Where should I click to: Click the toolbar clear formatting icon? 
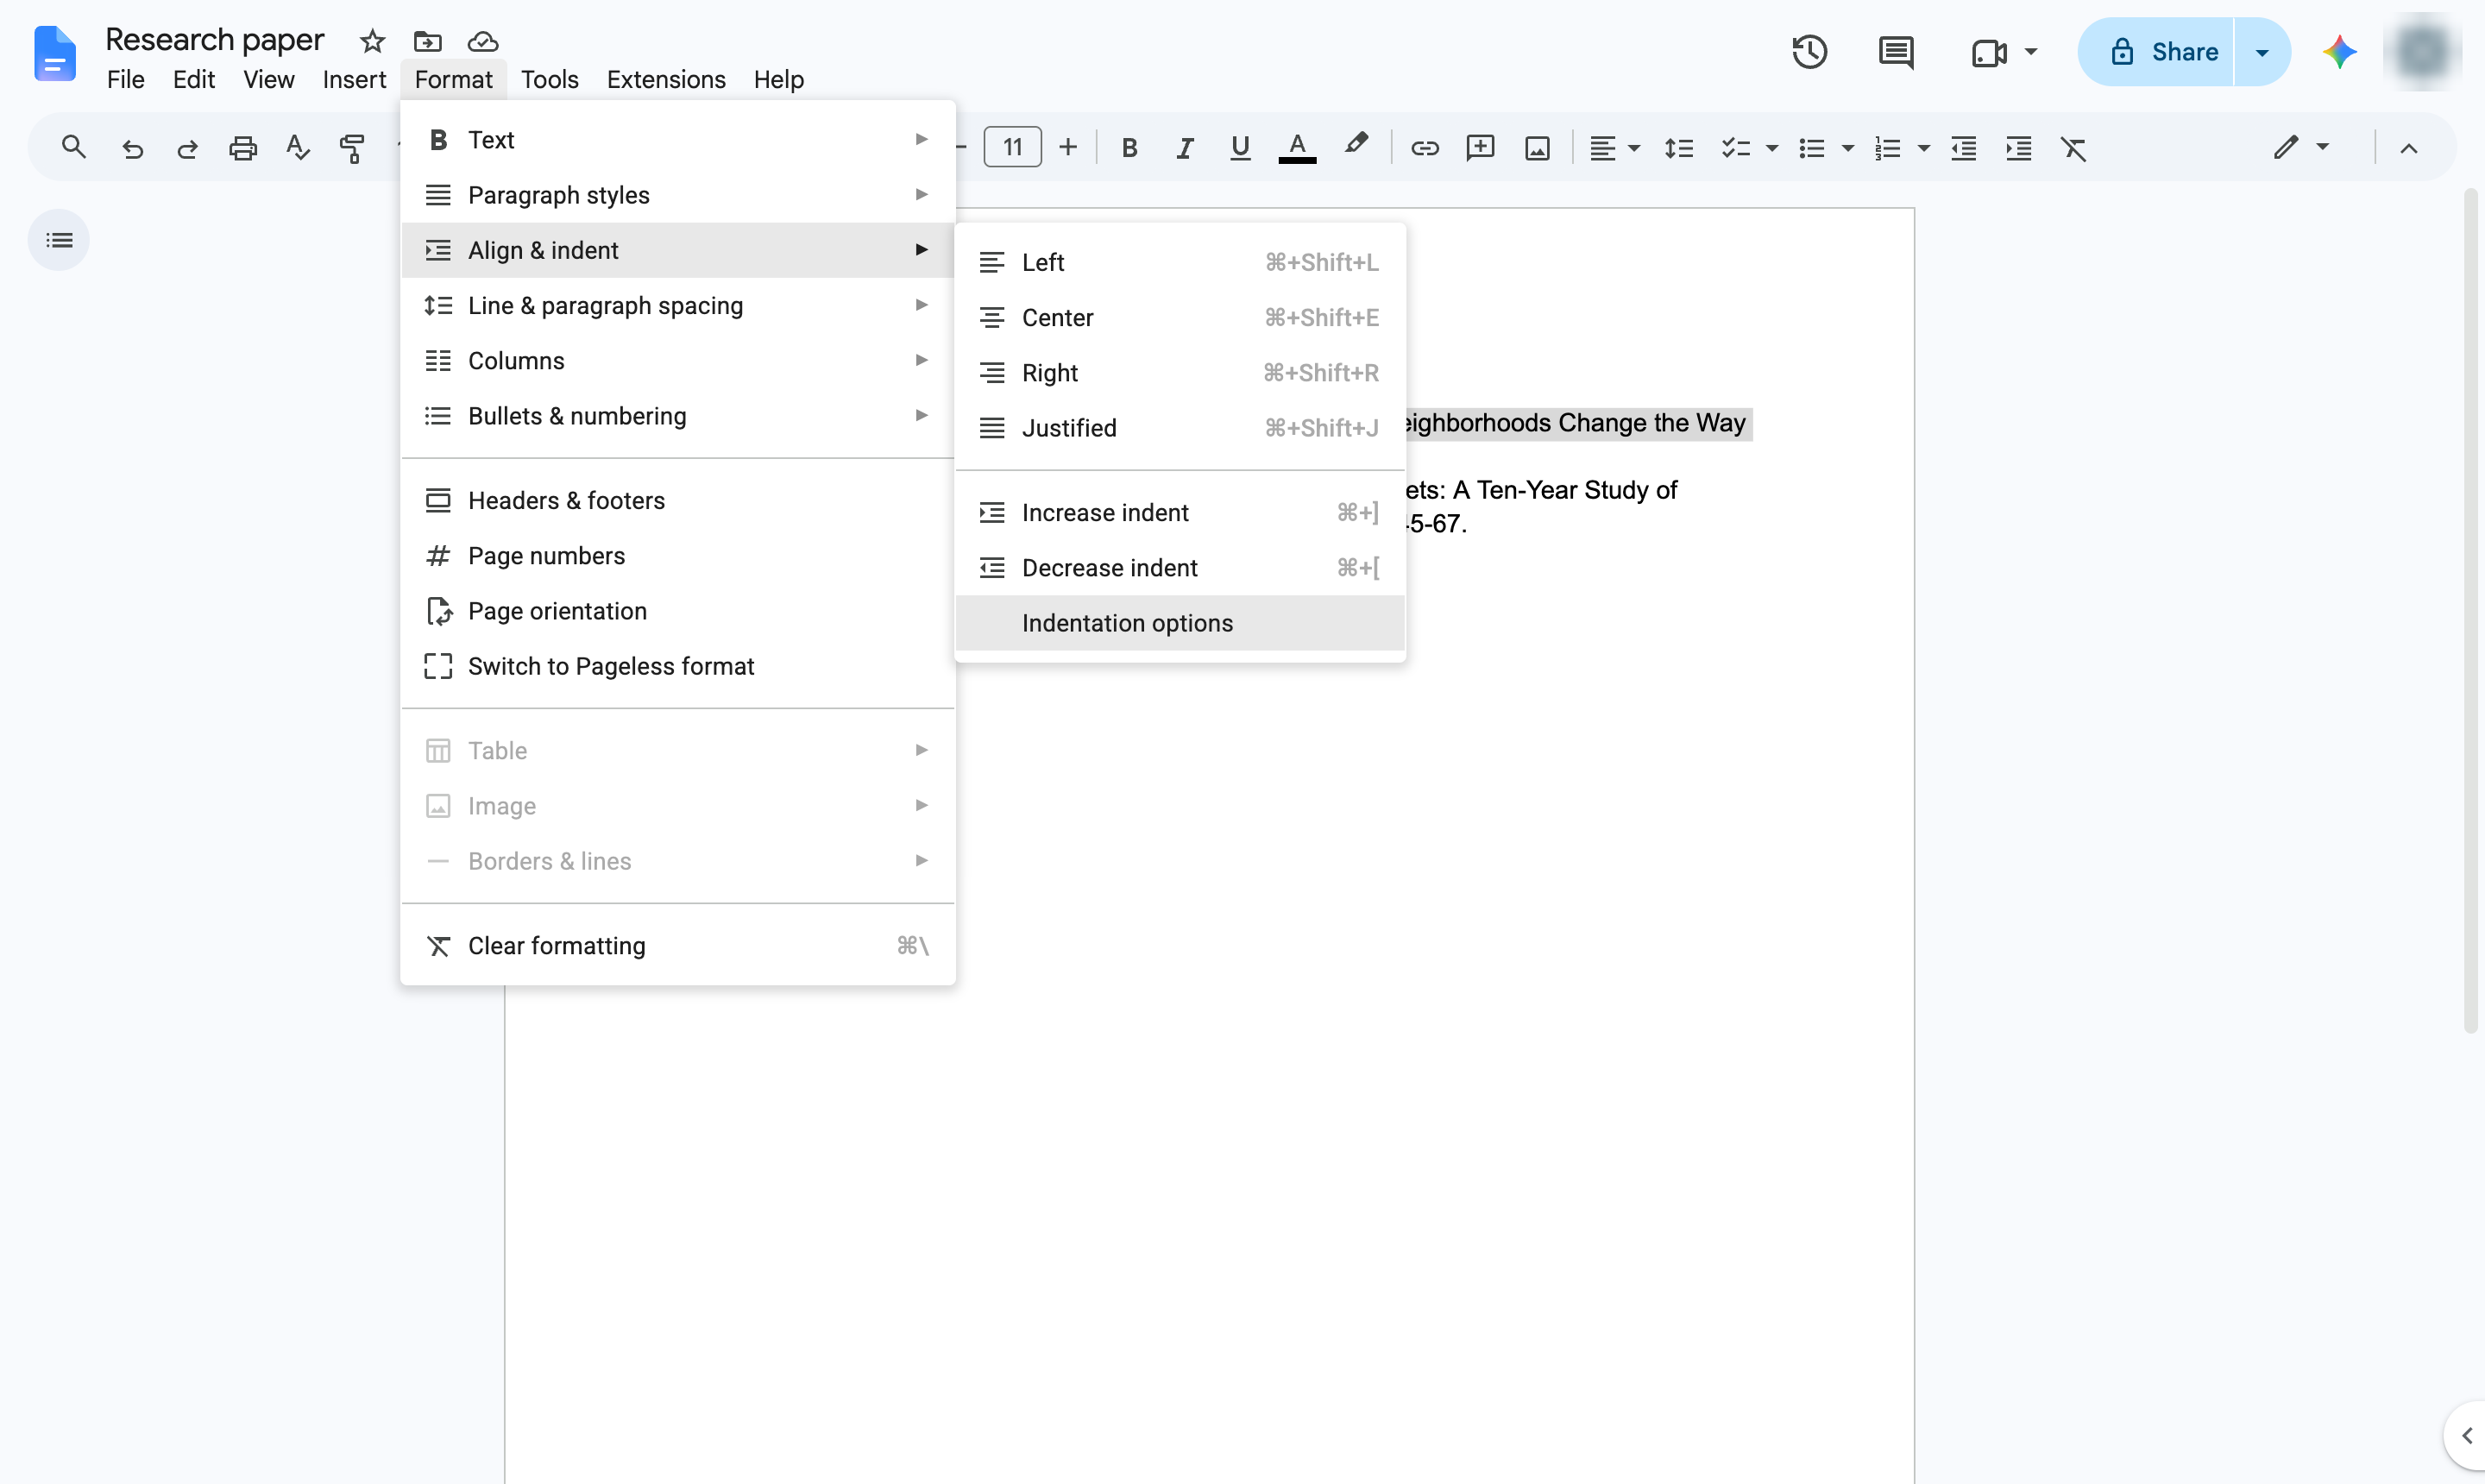pos(2073,148)
